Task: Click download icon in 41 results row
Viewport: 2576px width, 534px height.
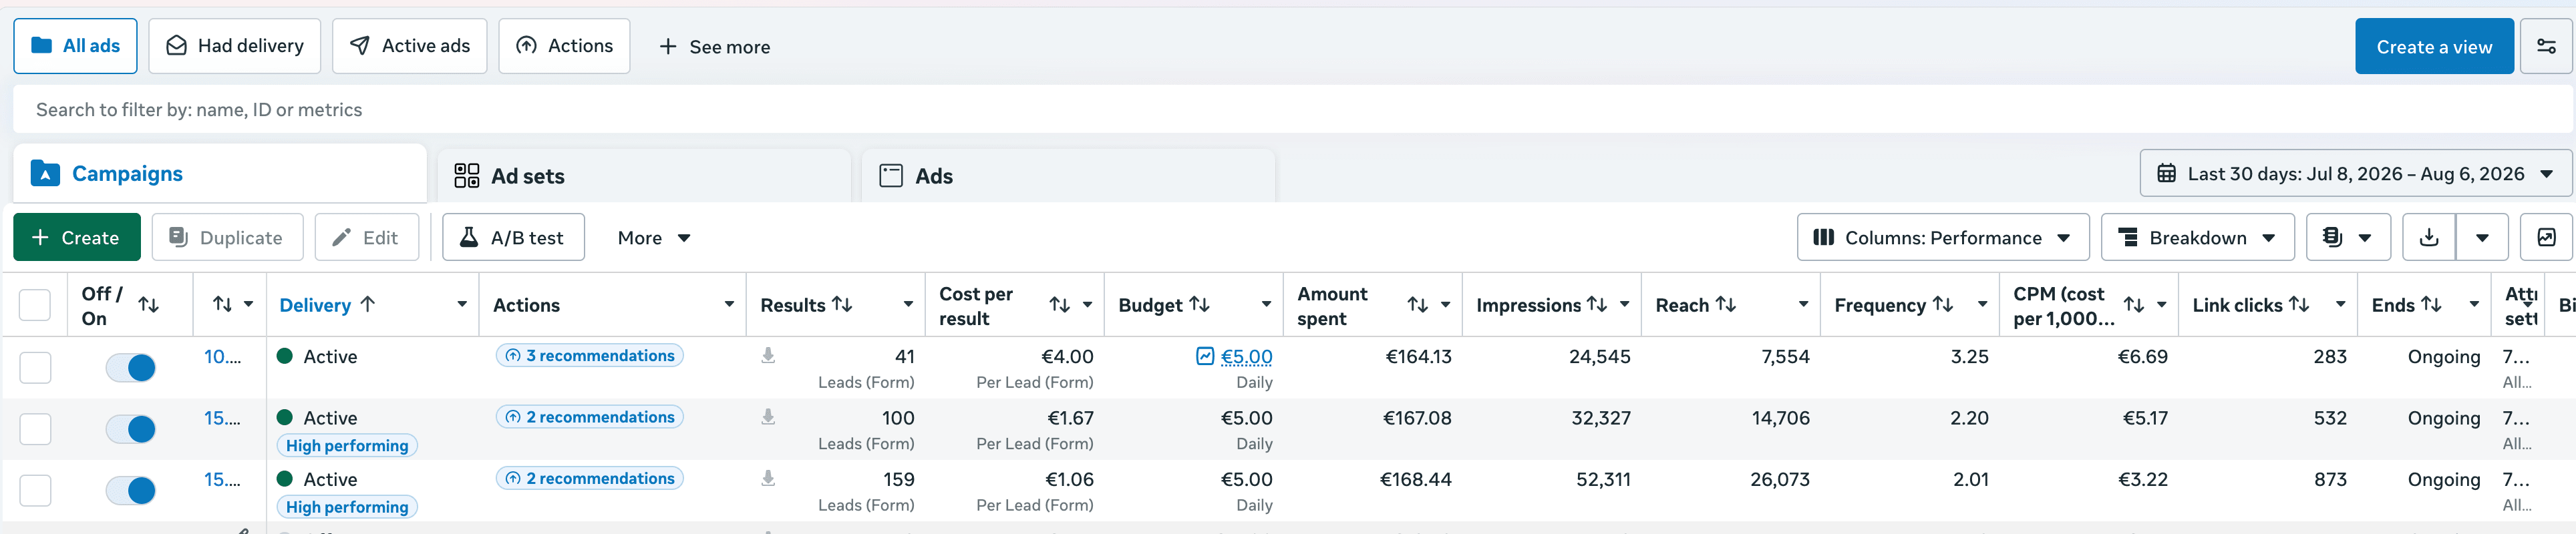Action: (x=768, y=355)
